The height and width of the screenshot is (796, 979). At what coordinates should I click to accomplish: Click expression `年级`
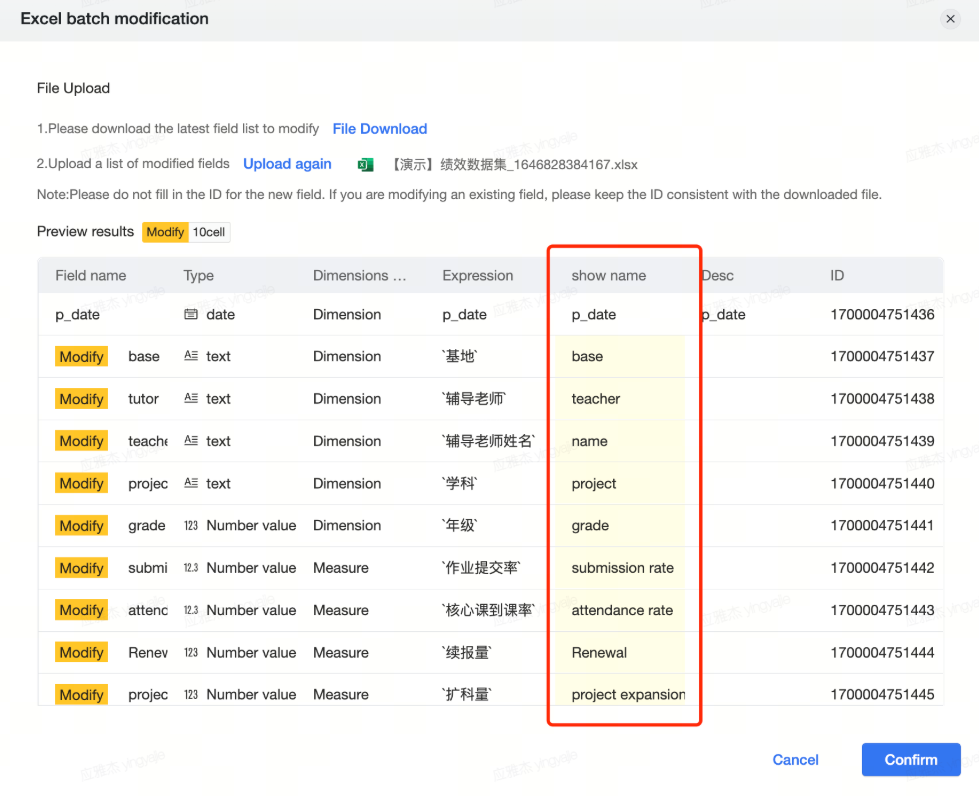click(x=460, y=525)
